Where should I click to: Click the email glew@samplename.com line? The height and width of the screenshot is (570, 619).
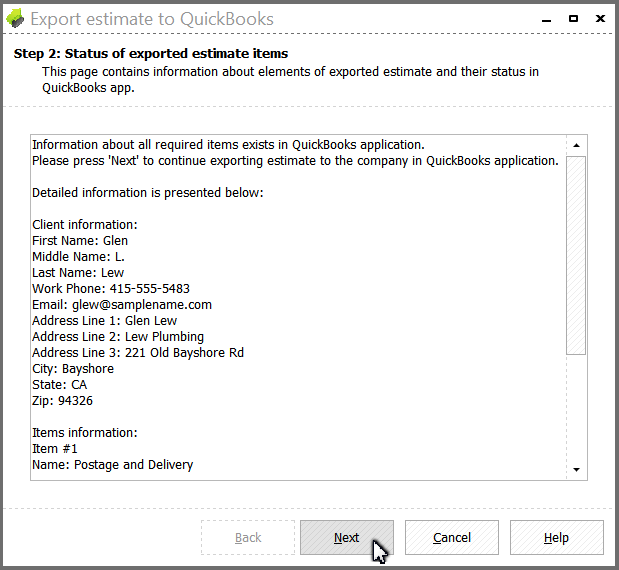[x=122, y=305]
